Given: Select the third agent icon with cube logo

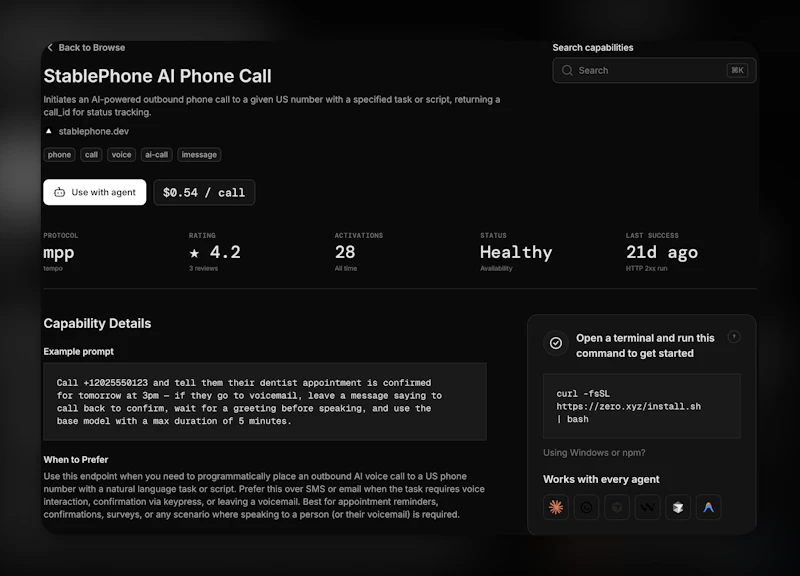Looking at the screenshot, I should coord(617,507).
